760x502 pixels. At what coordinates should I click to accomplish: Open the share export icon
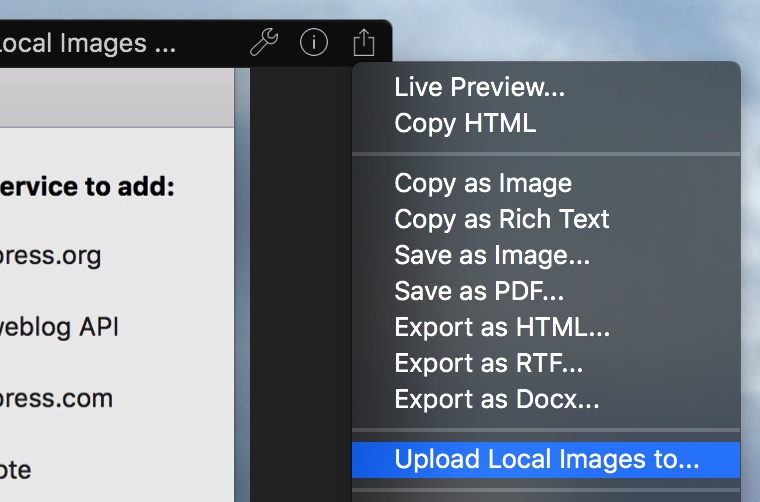coord(364,42)
